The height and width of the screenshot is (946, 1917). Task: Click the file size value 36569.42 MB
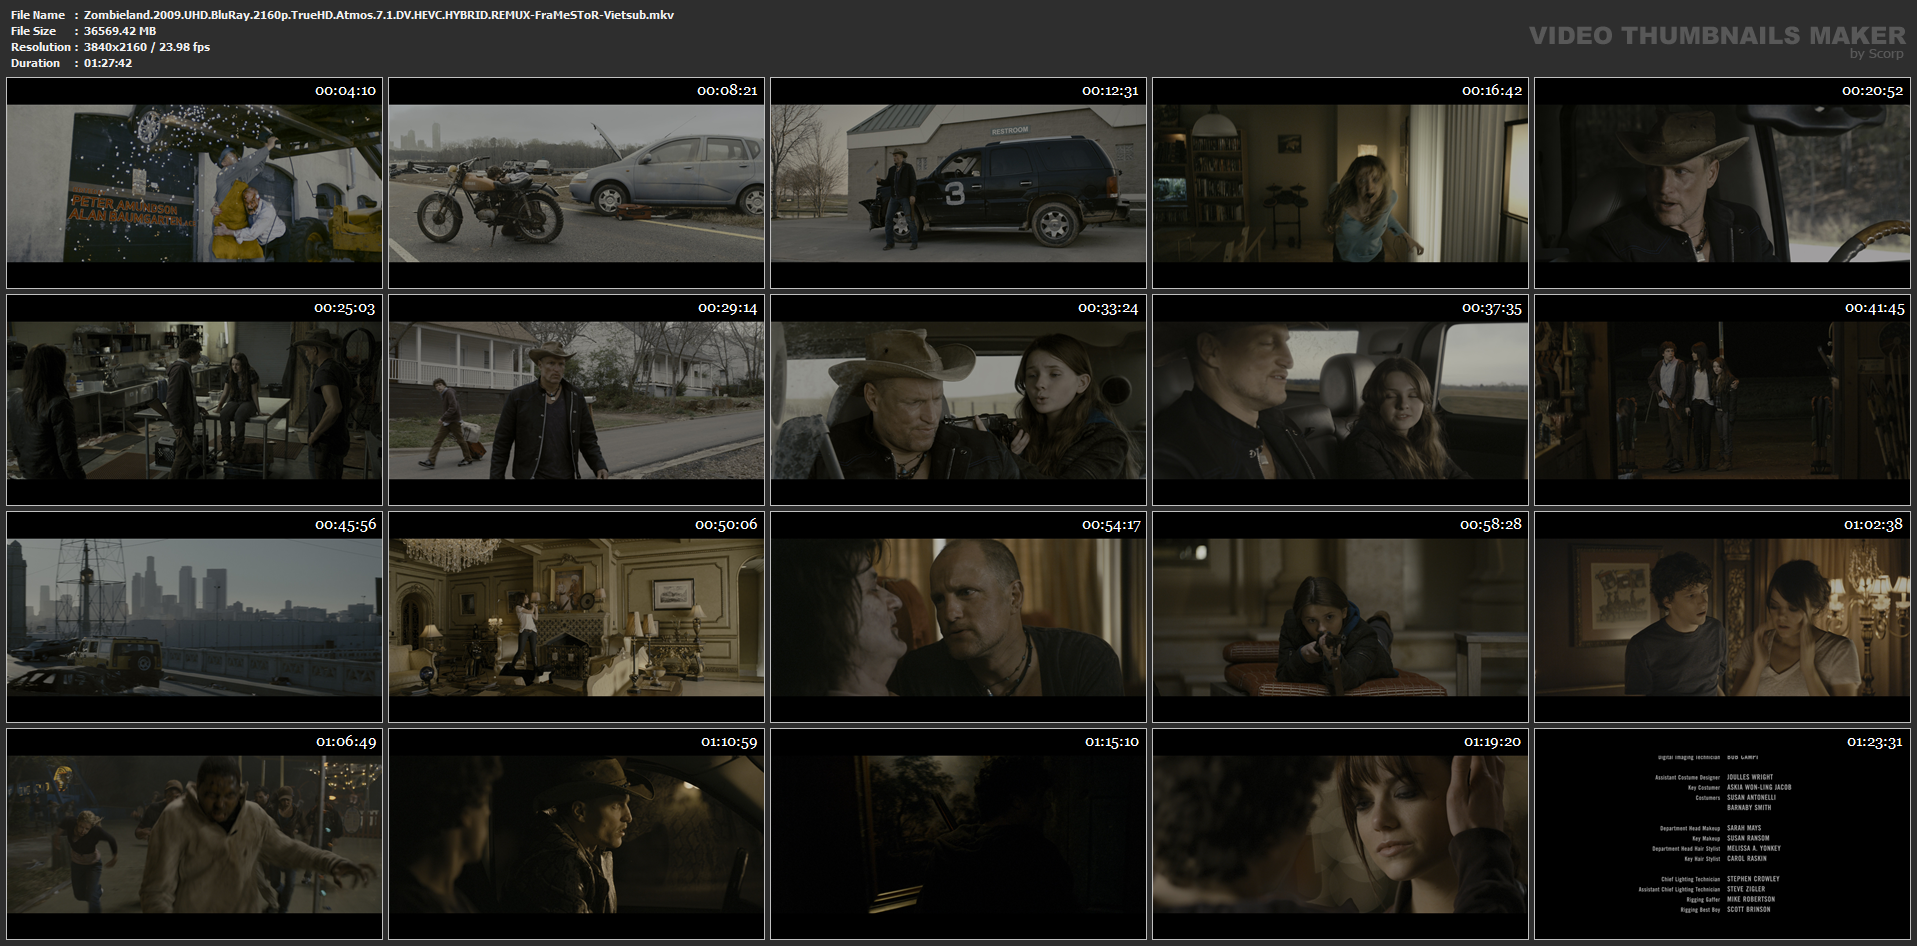[x=120, y=31]
